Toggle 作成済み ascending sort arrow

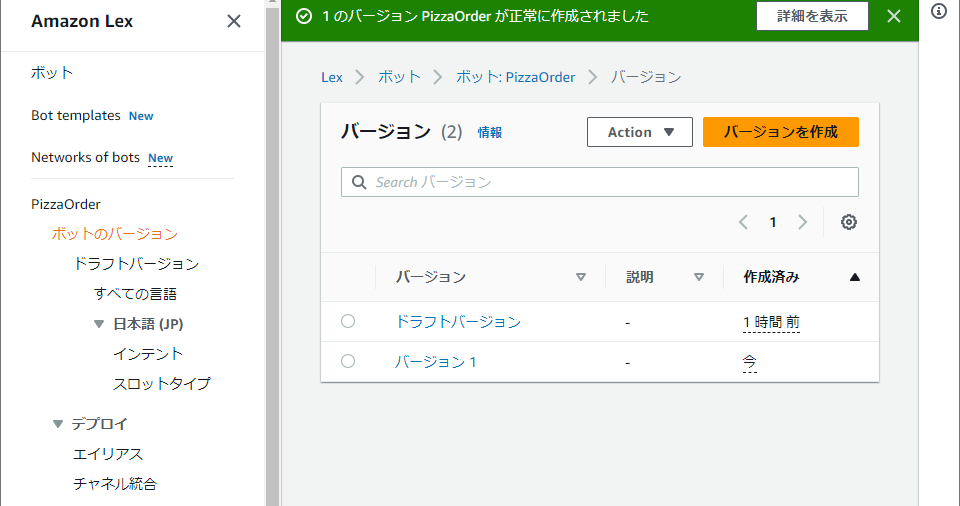[x=855, y=278]
